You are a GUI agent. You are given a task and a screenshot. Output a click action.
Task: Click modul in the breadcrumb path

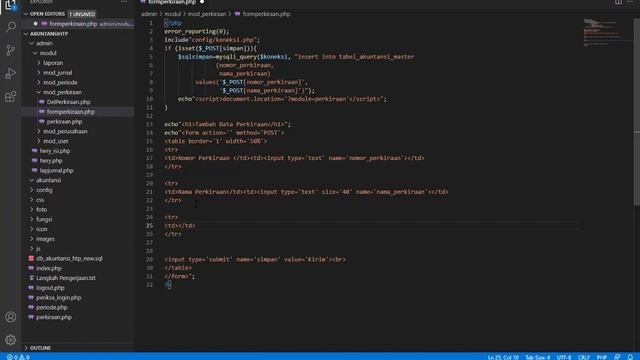[x=173, y=14]
